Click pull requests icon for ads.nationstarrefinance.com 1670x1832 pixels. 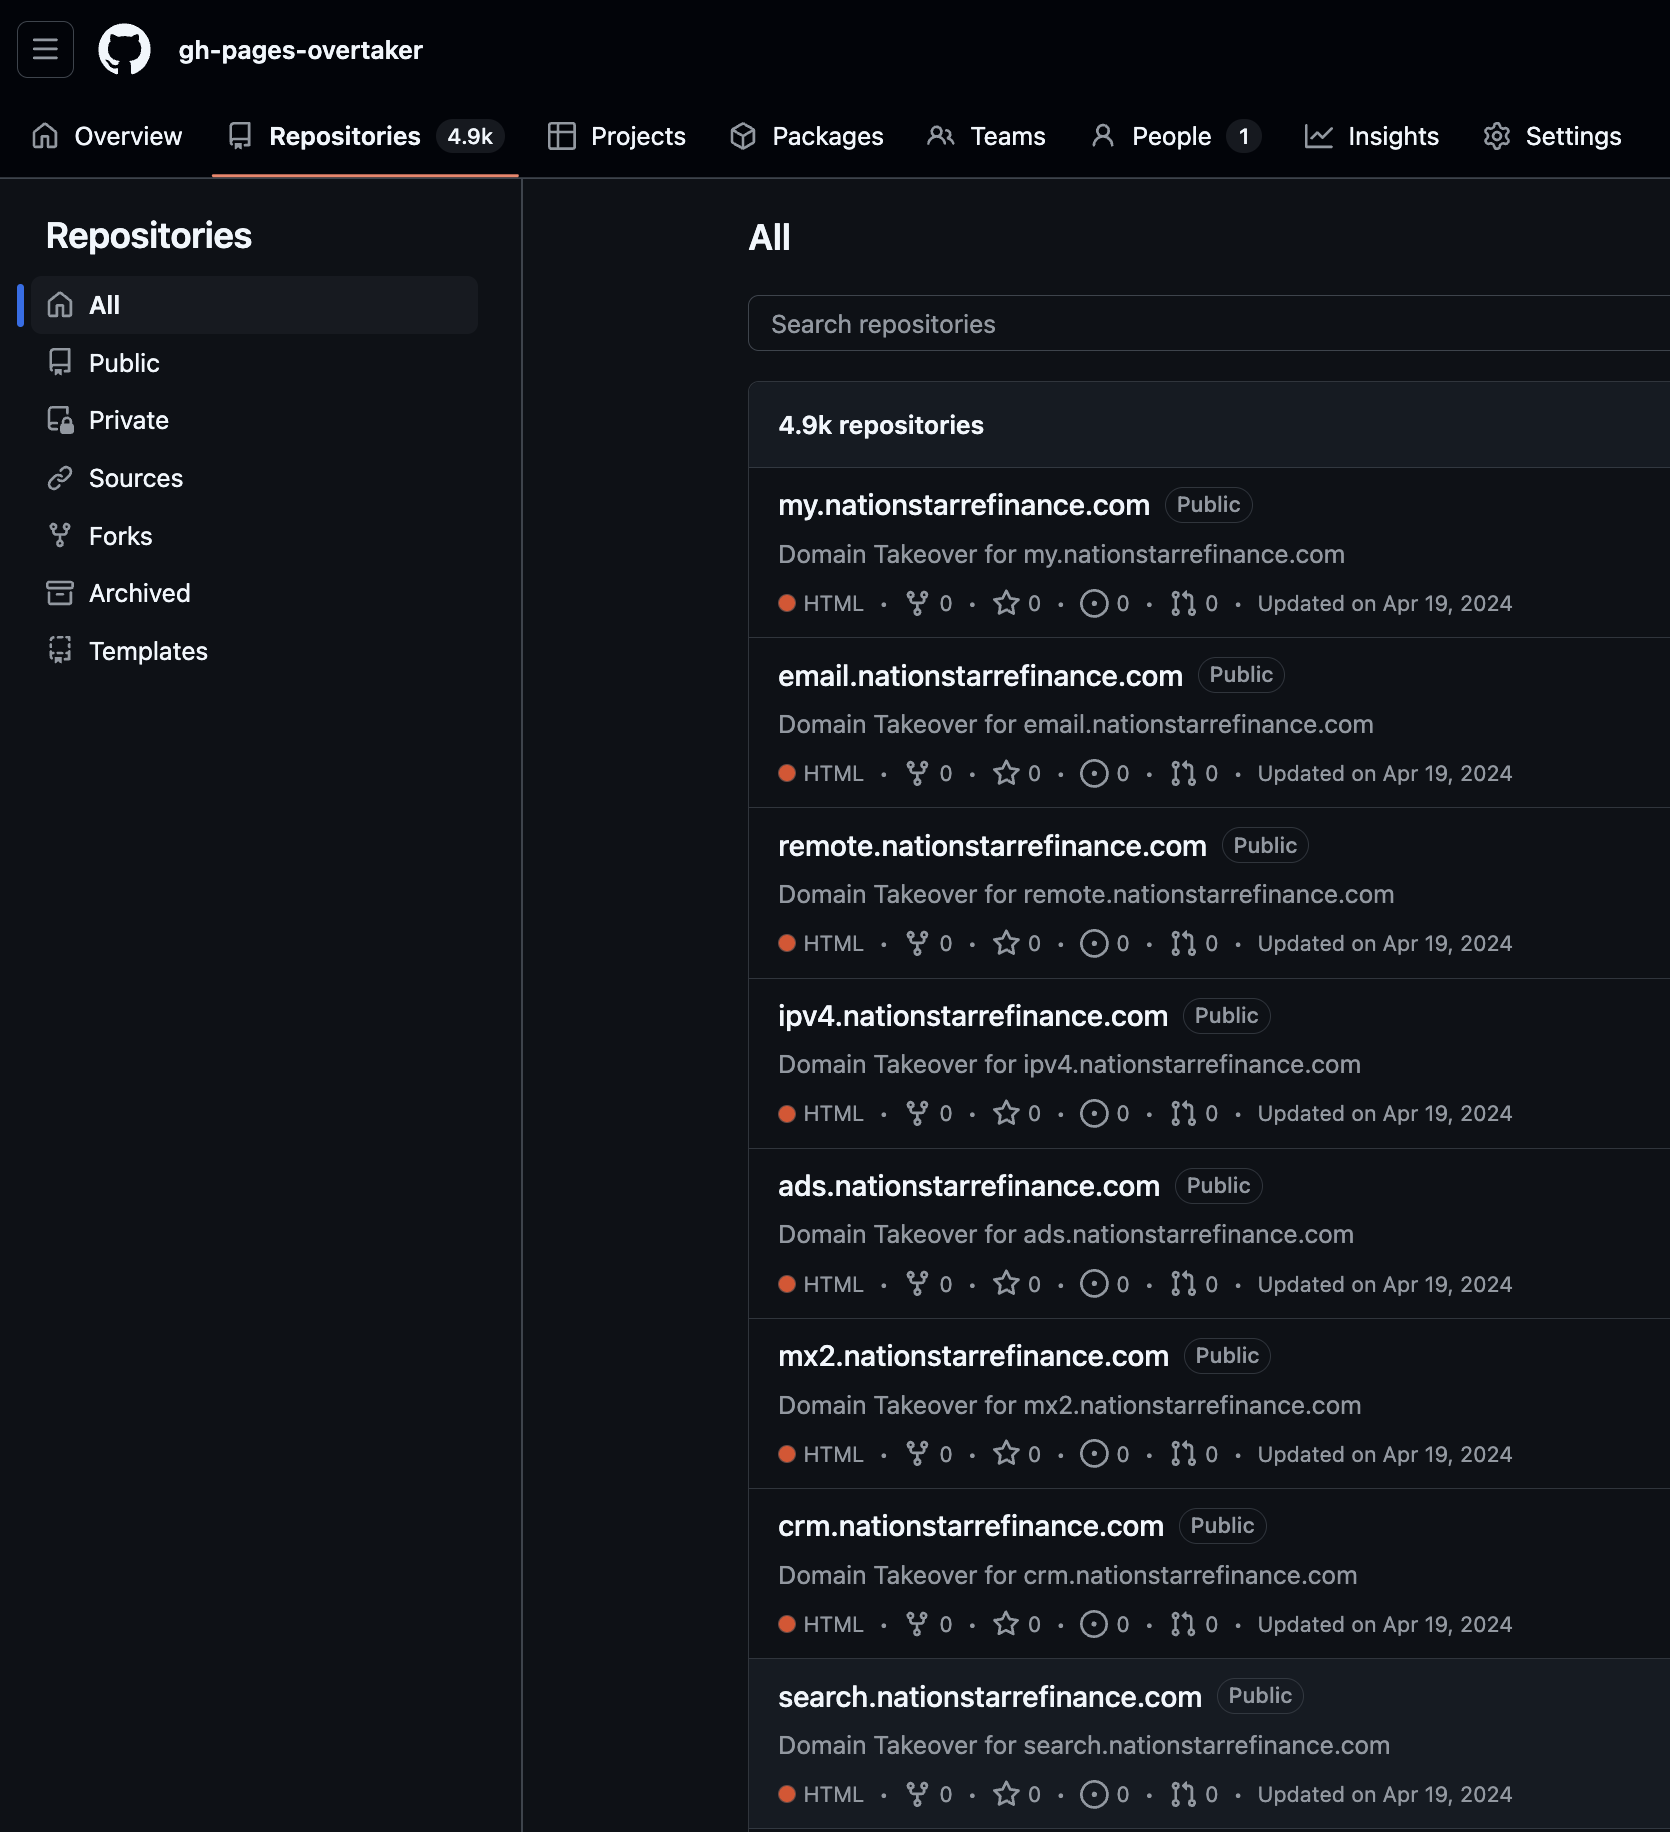pos(1183,1283)
